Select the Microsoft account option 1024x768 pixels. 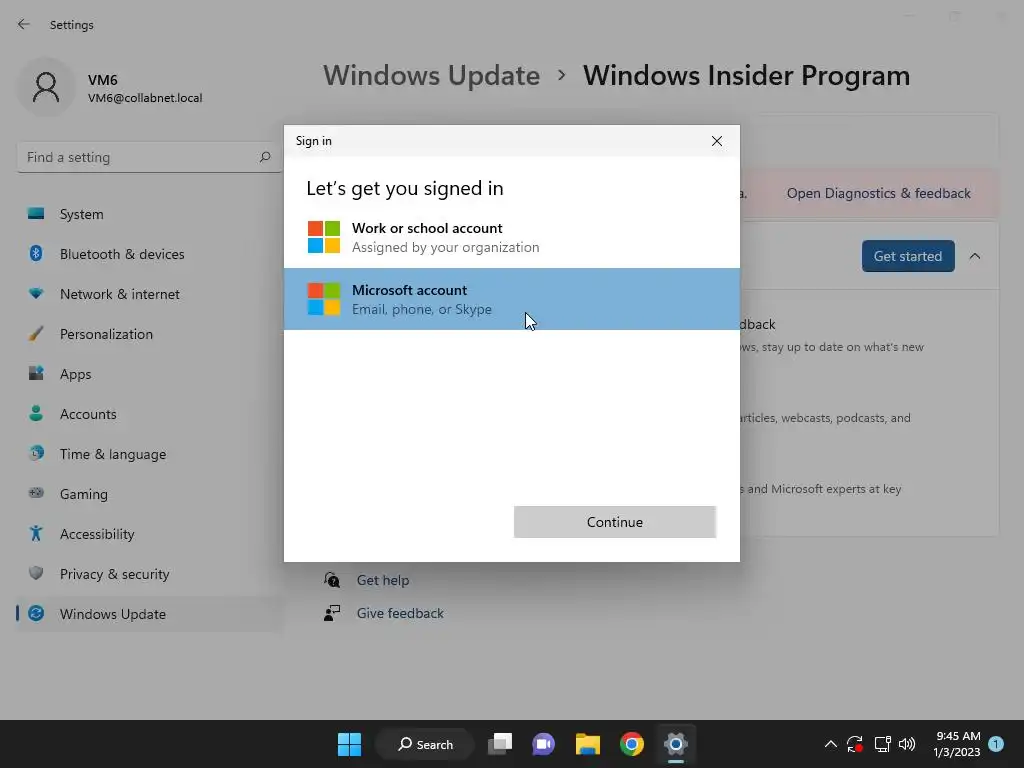(x=511, y=299)
